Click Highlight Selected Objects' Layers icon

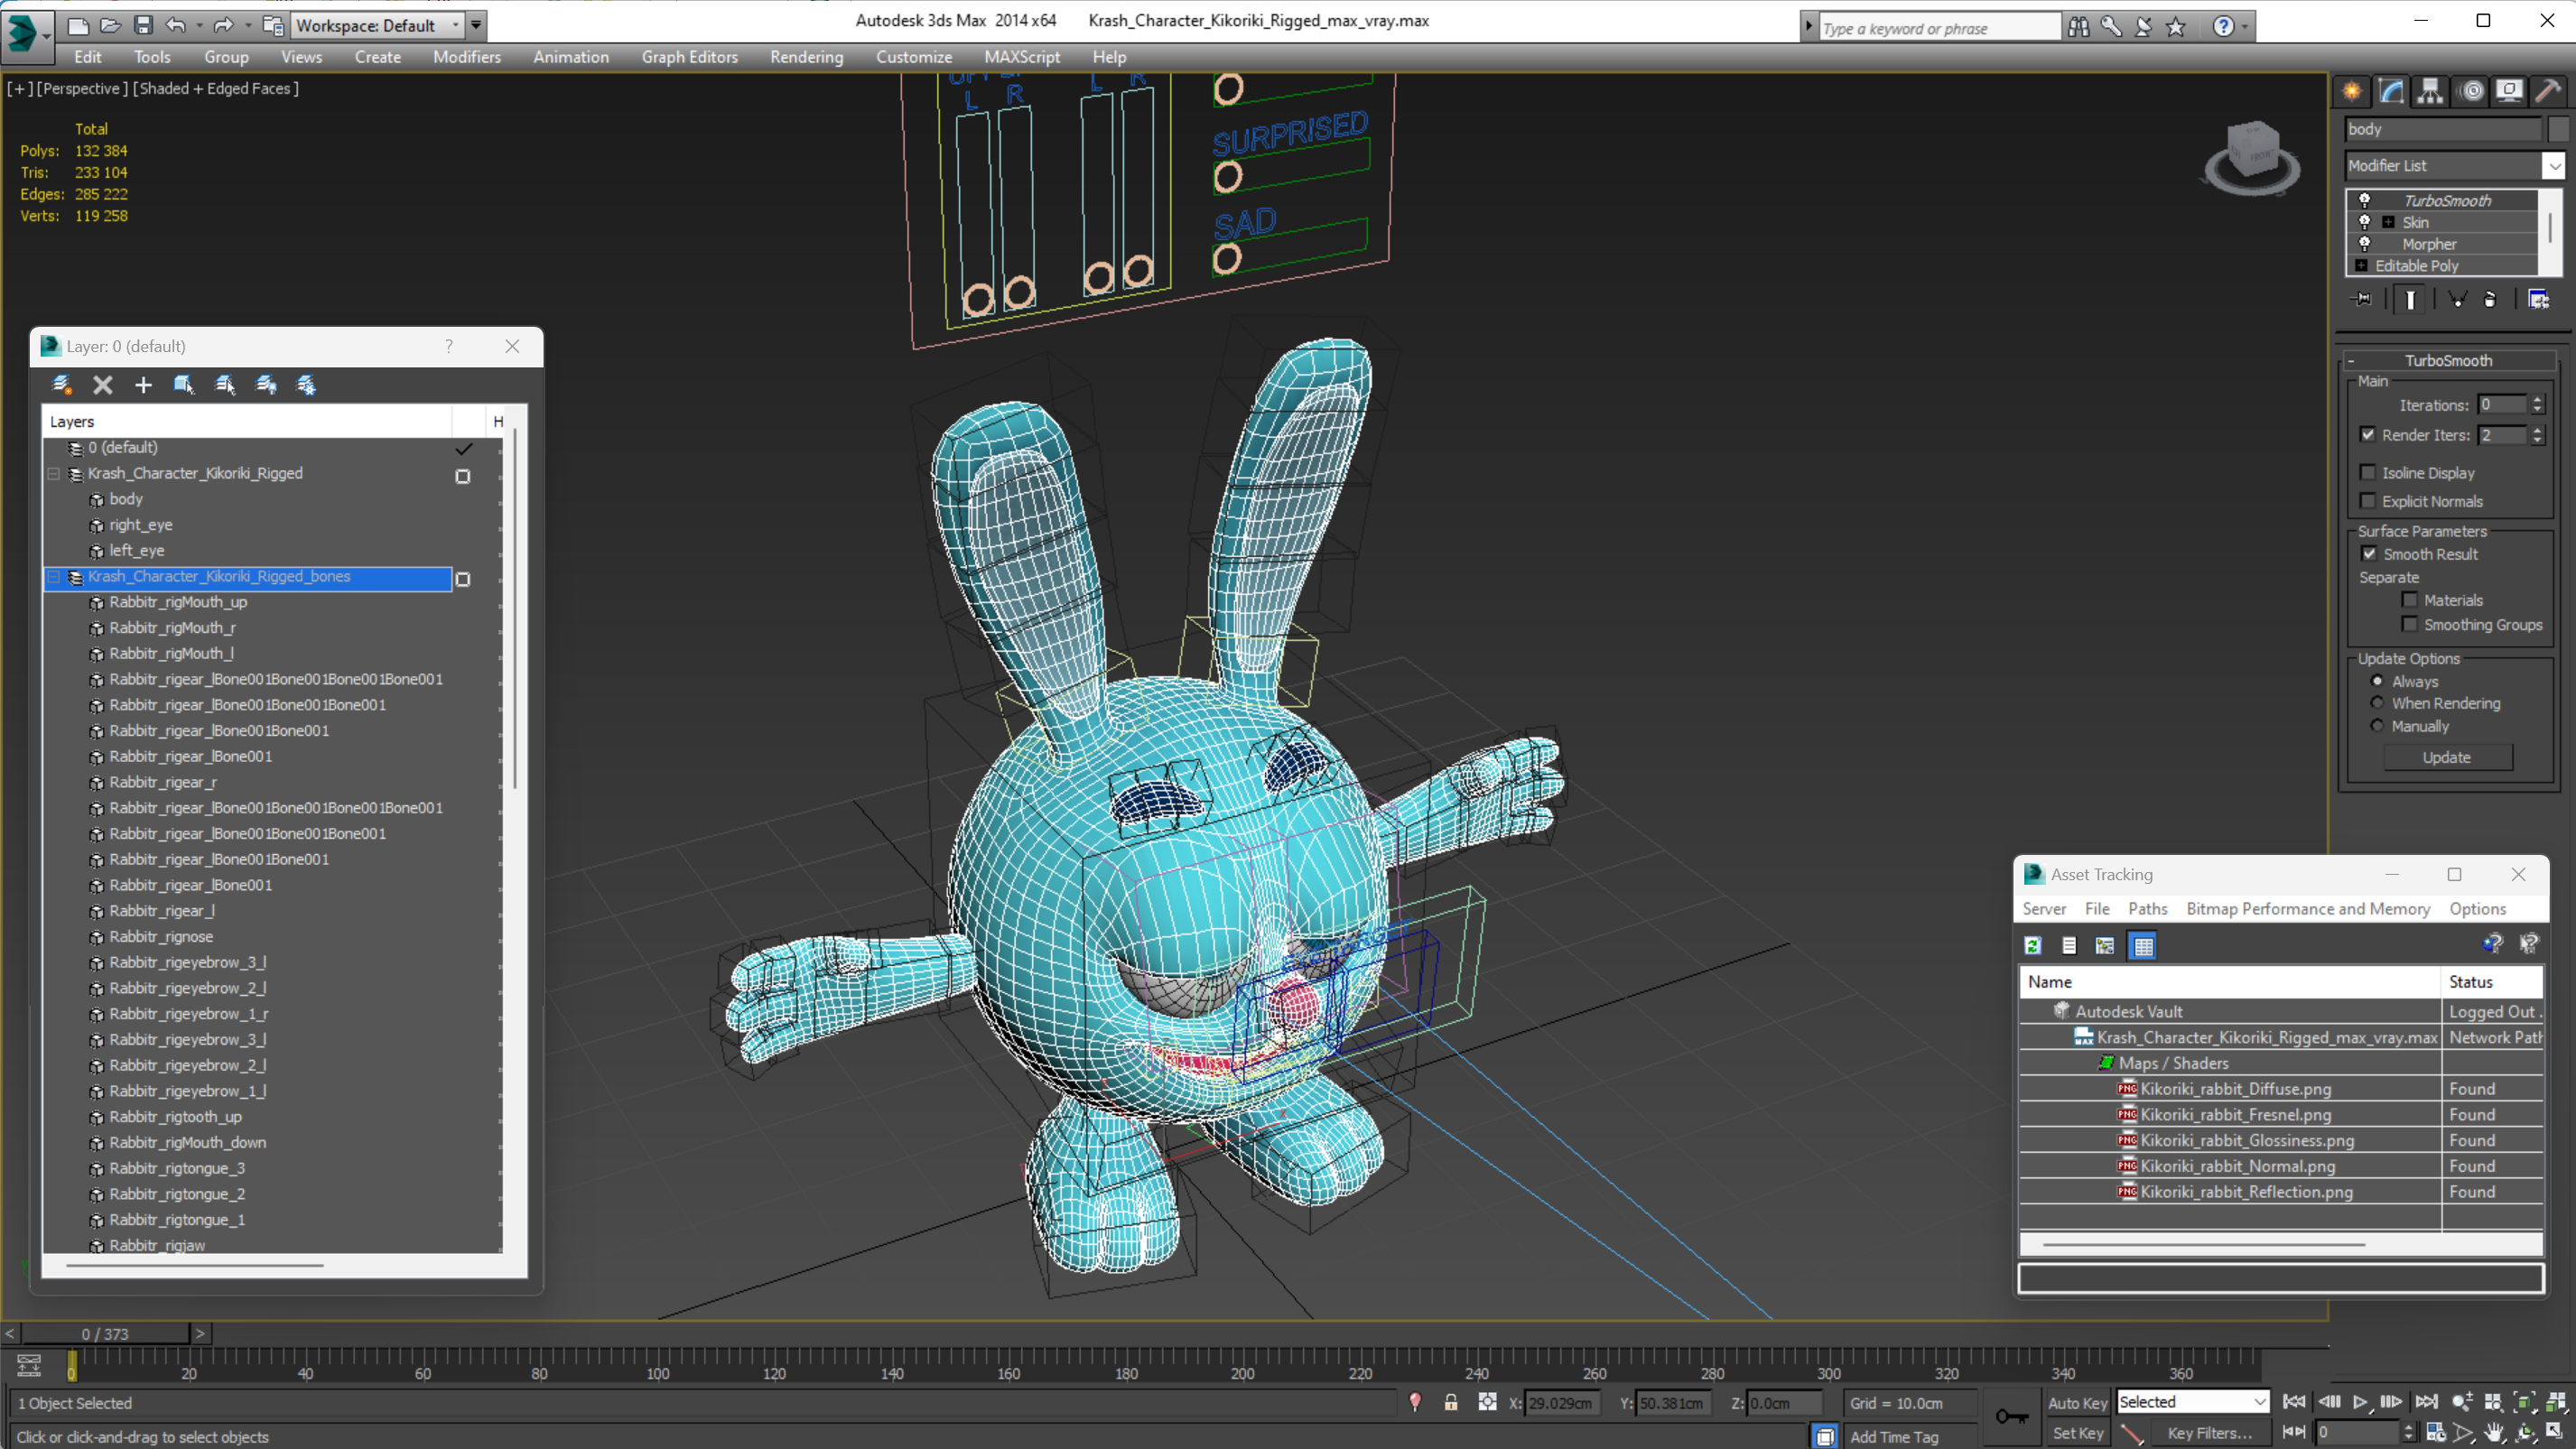click(x=225, y=384)
